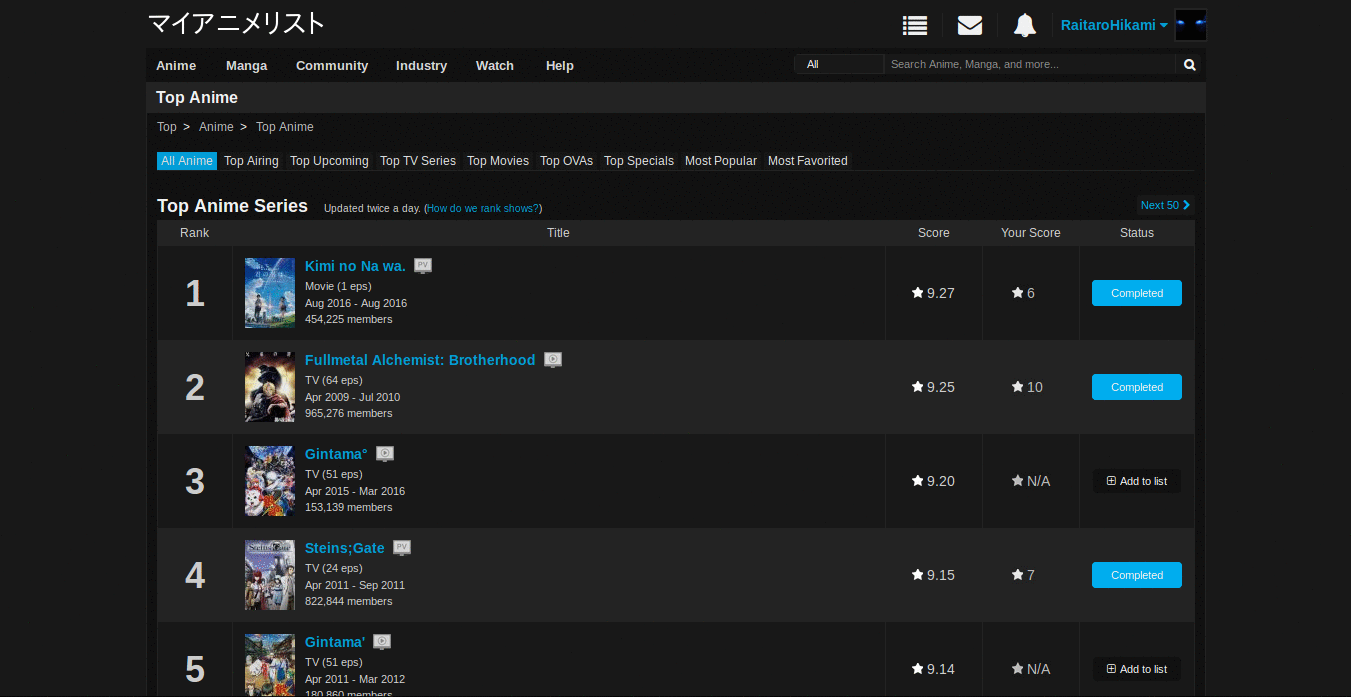
Task: Click Top Anime breadcrumb link
Action: tap(285, 127)
